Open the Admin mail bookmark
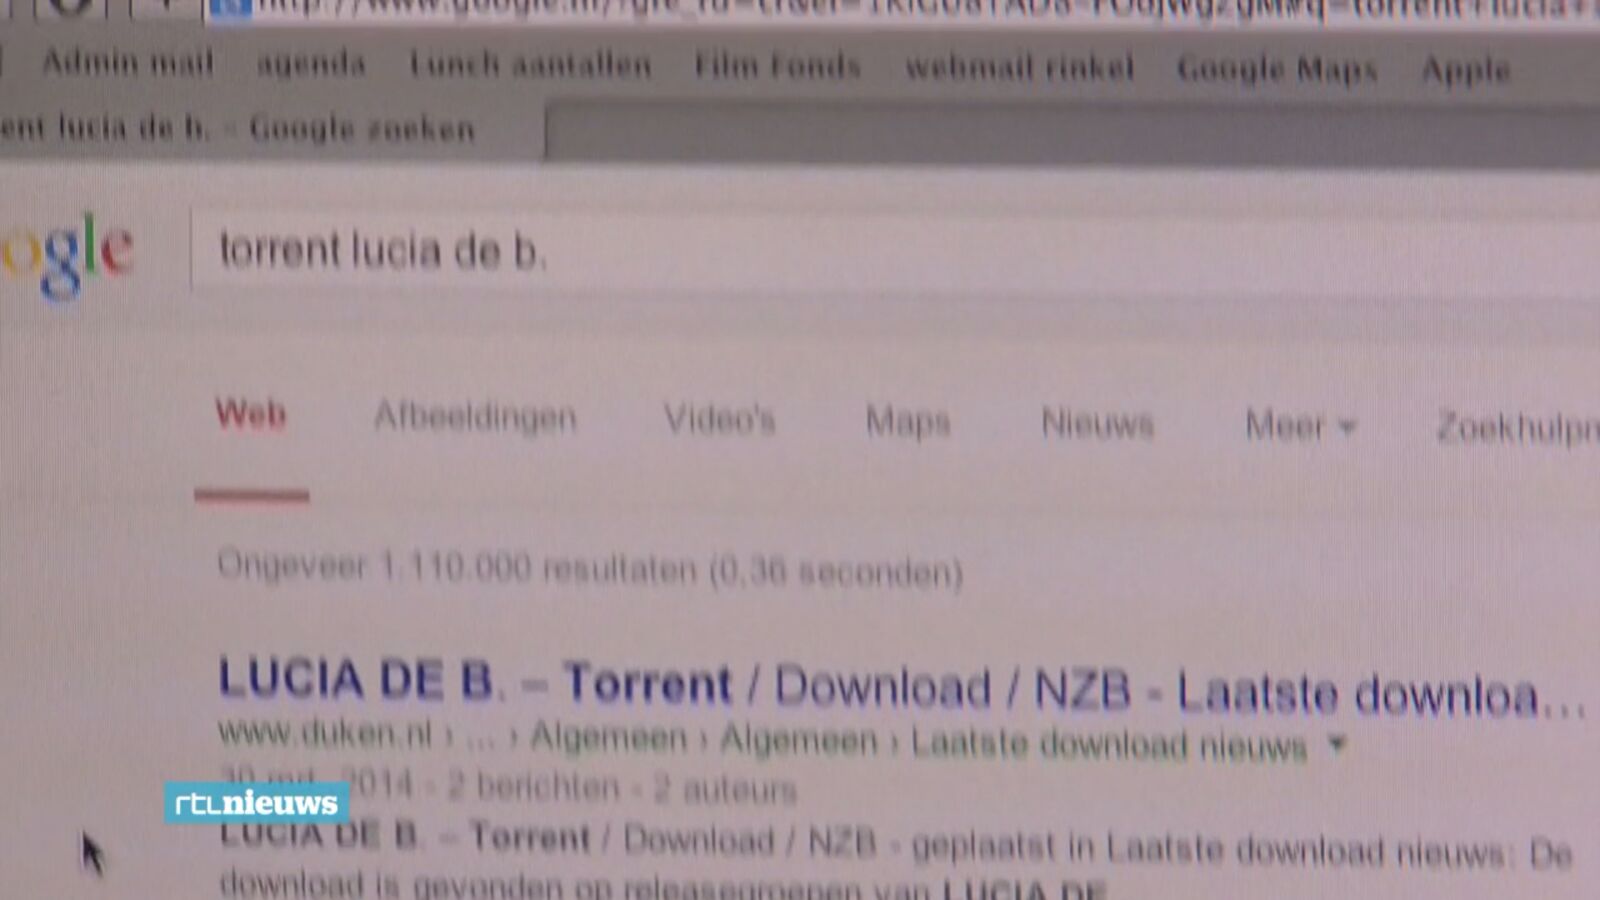The image size is (1600, 900). point(127,62)
